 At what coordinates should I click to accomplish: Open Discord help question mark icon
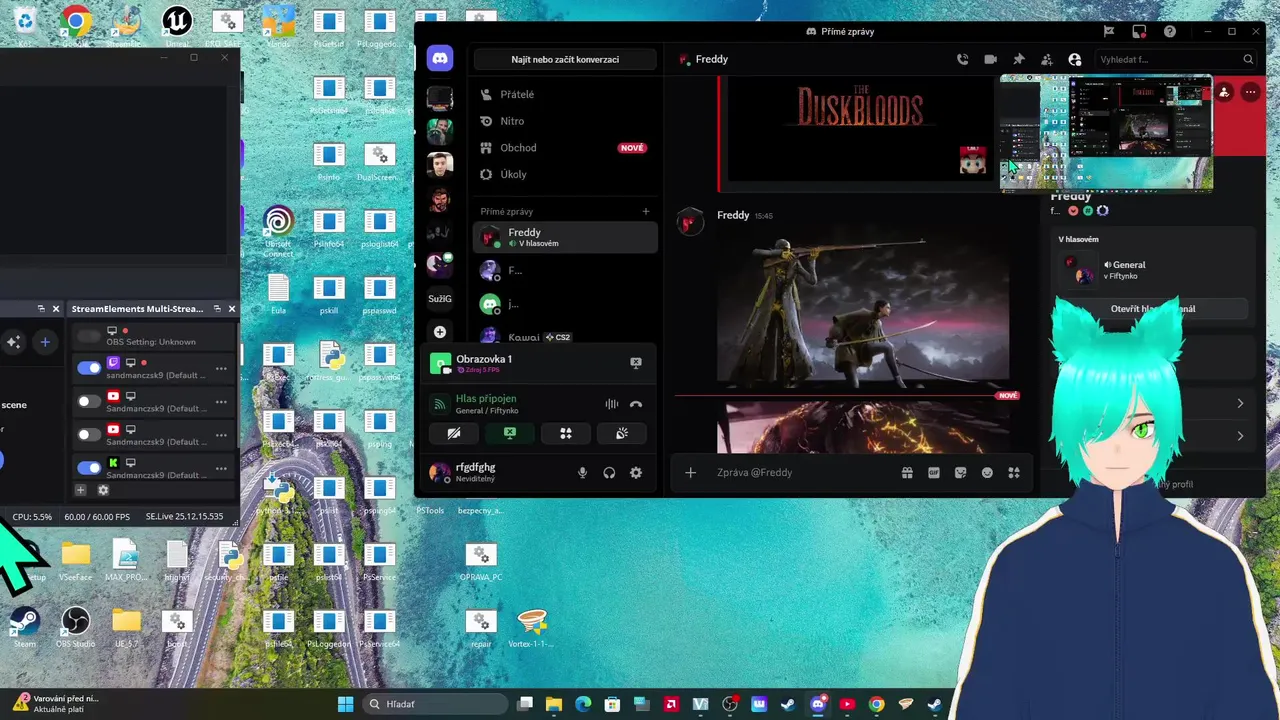[x=1169, y=31]
